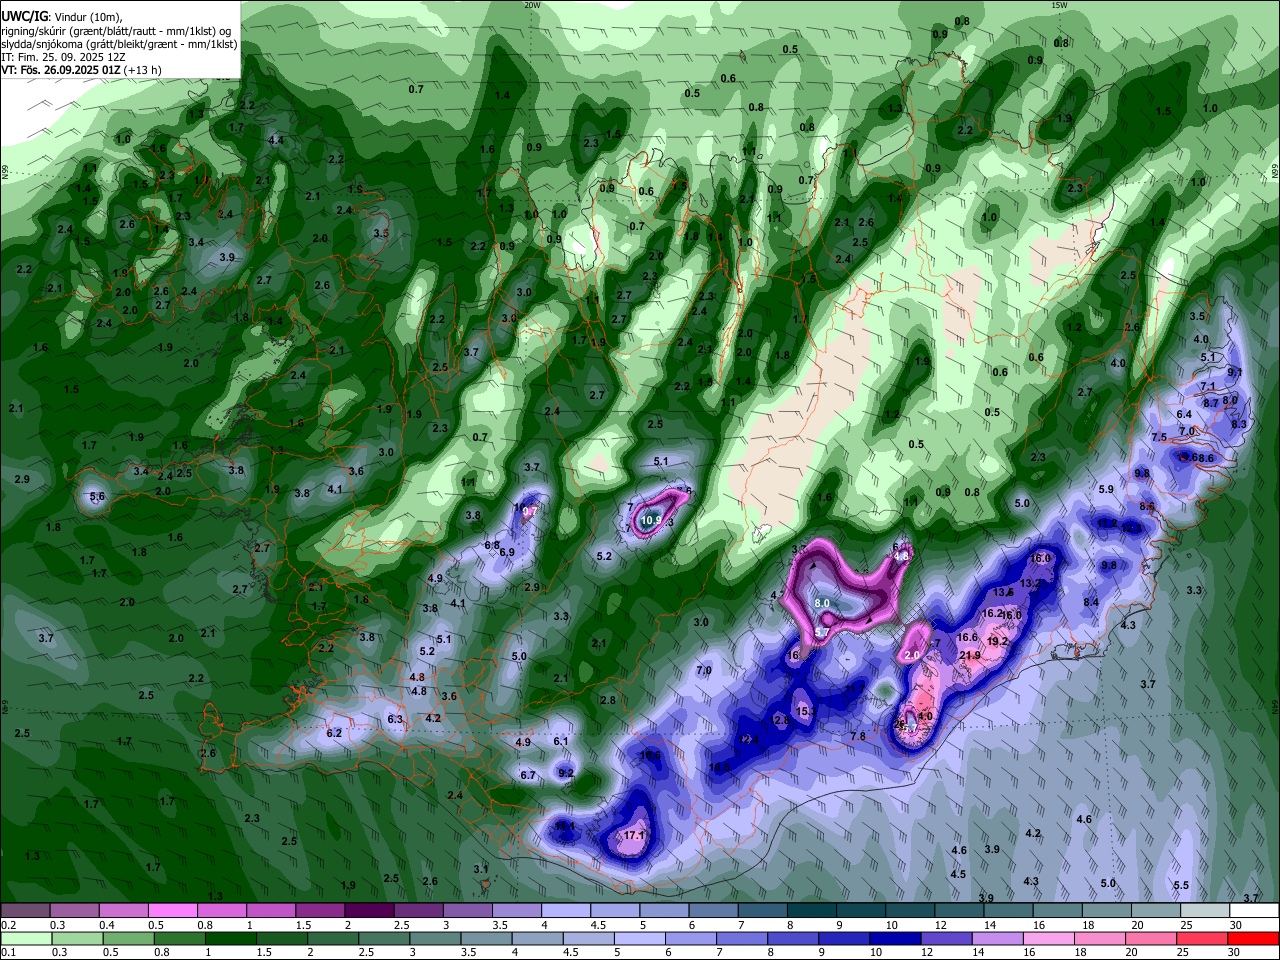Select the dusky purple 0.2 swatch in top legend
This screenshot has height=960, width=1280.
coord(24,911)
